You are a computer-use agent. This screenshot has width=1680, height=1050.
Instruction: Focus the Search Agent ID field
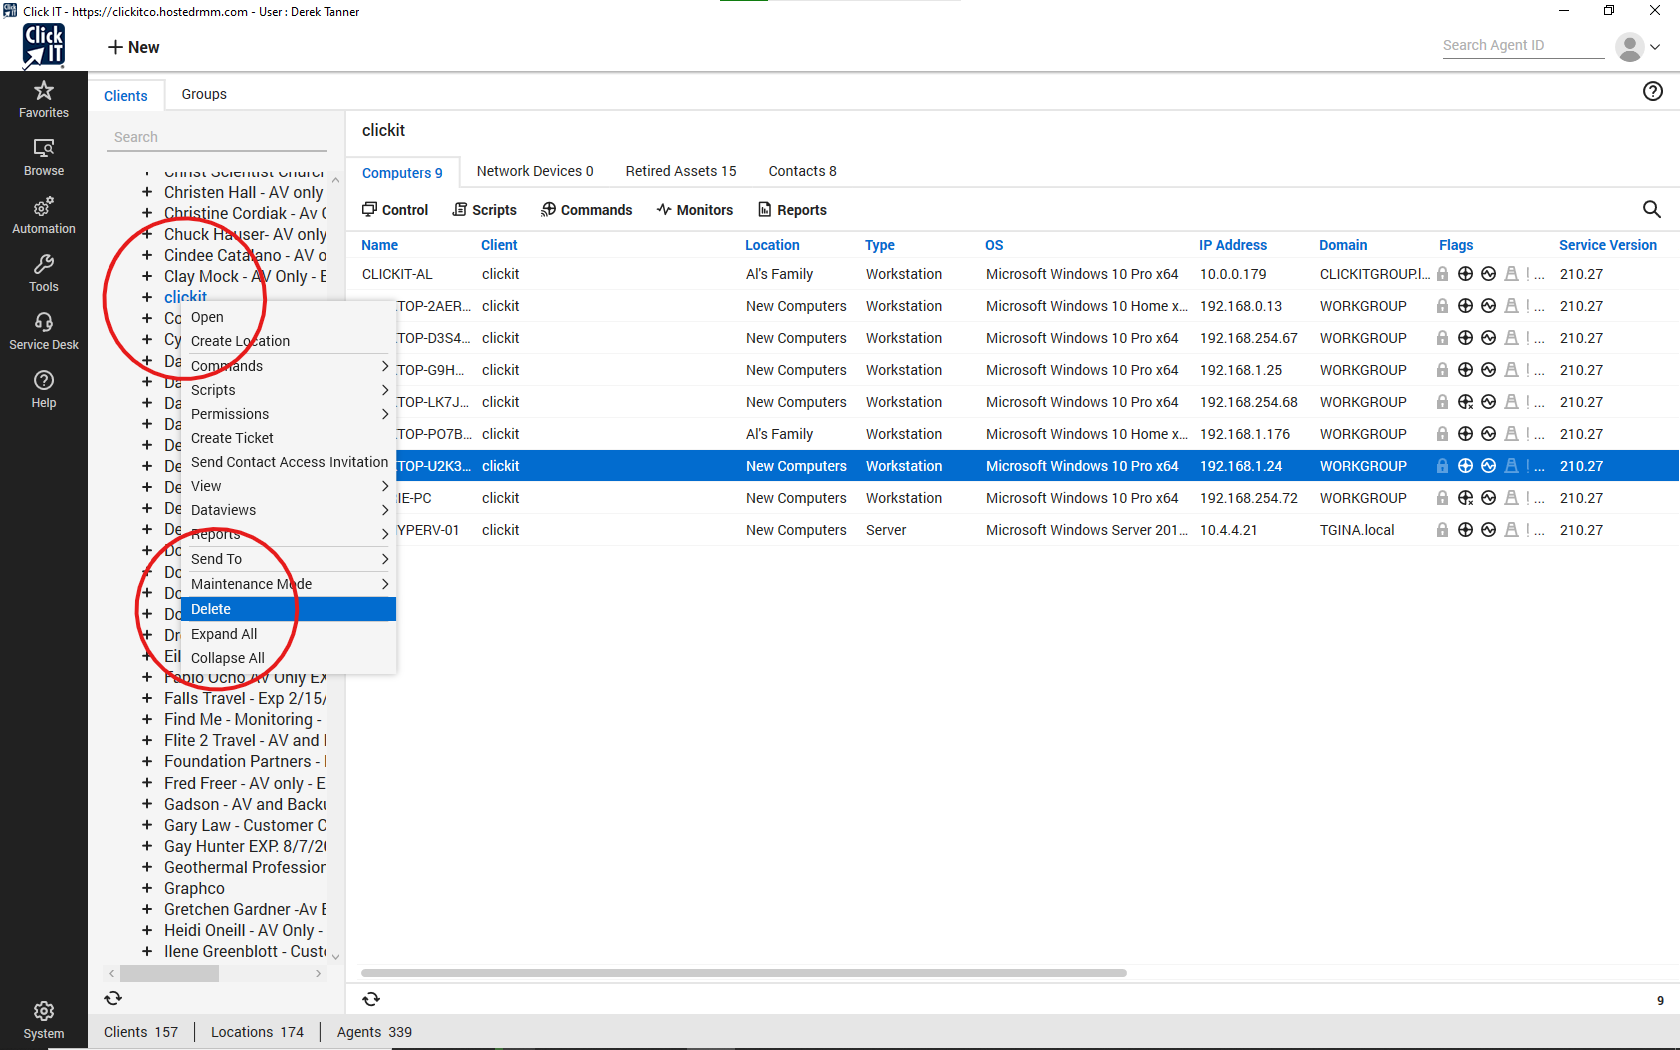[x=1522, y=45]
